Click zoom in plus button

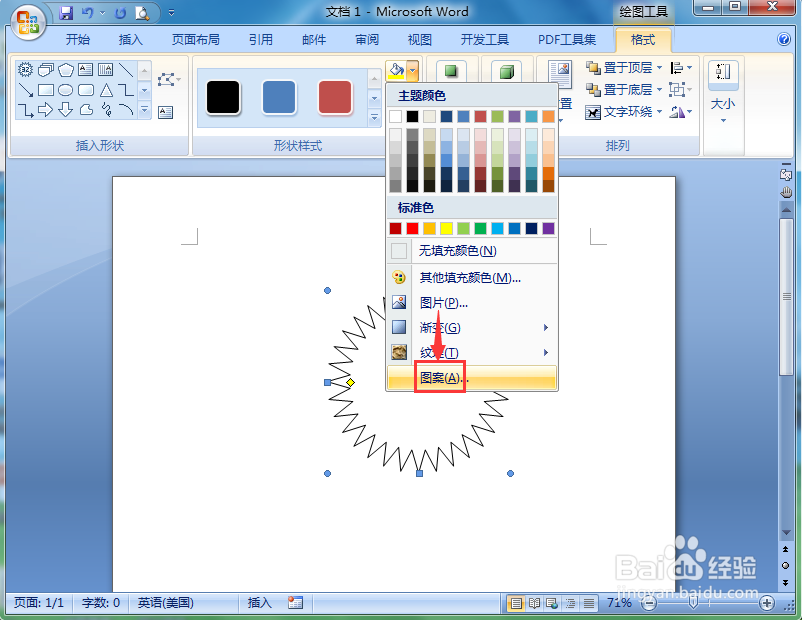point(766,604)
